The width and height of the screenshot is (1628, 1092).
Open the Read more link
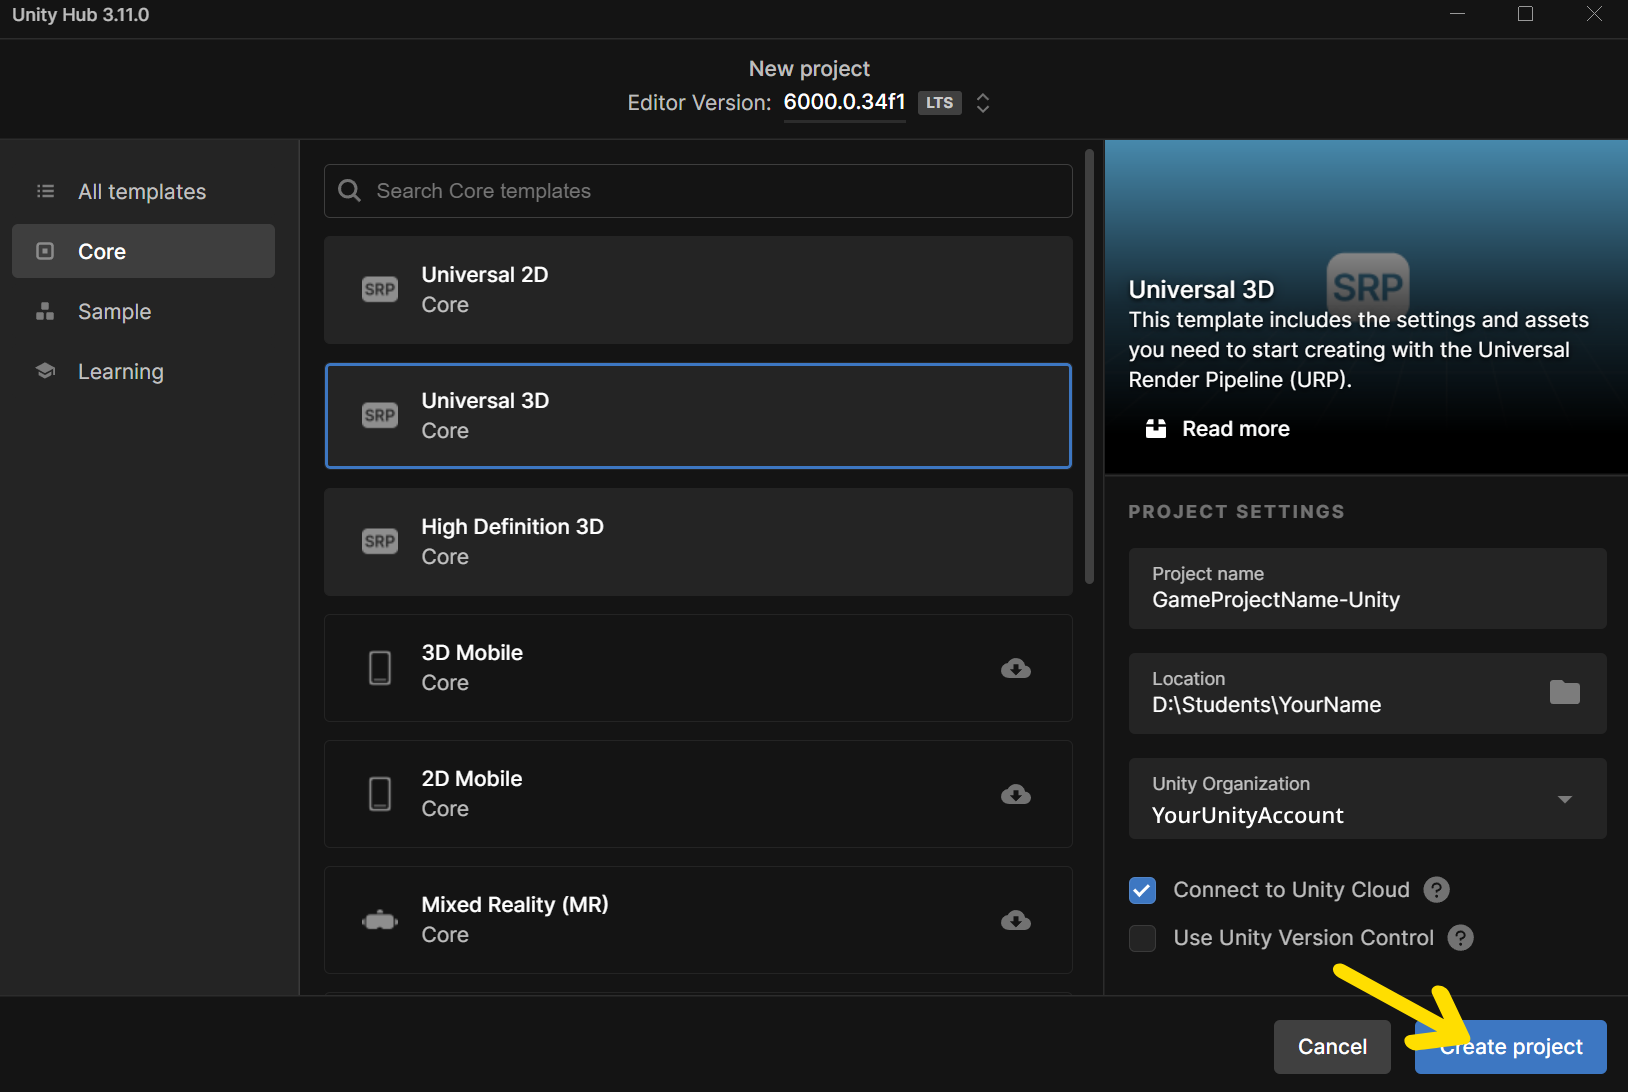pyautogui.click(x=1236, y=429)
